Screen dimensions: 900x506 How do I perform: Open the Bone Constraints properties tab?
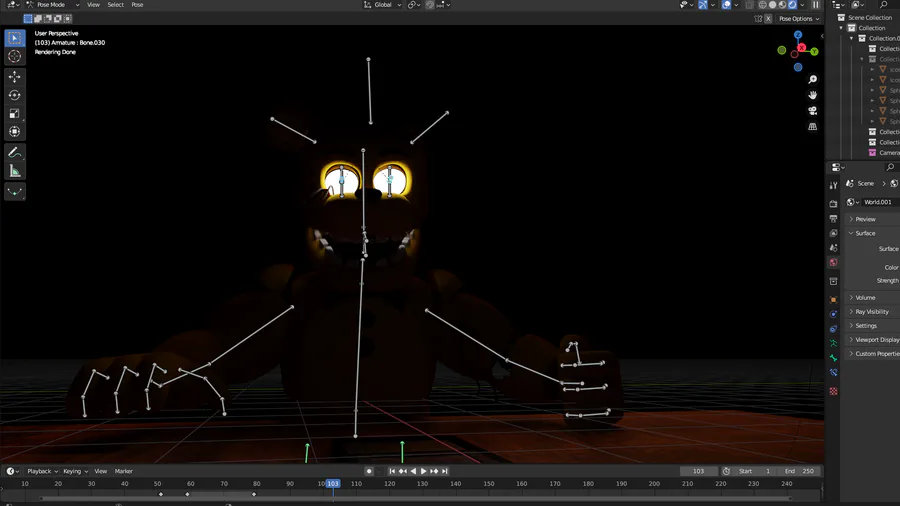pyautogui.click(x=833, y=372)
